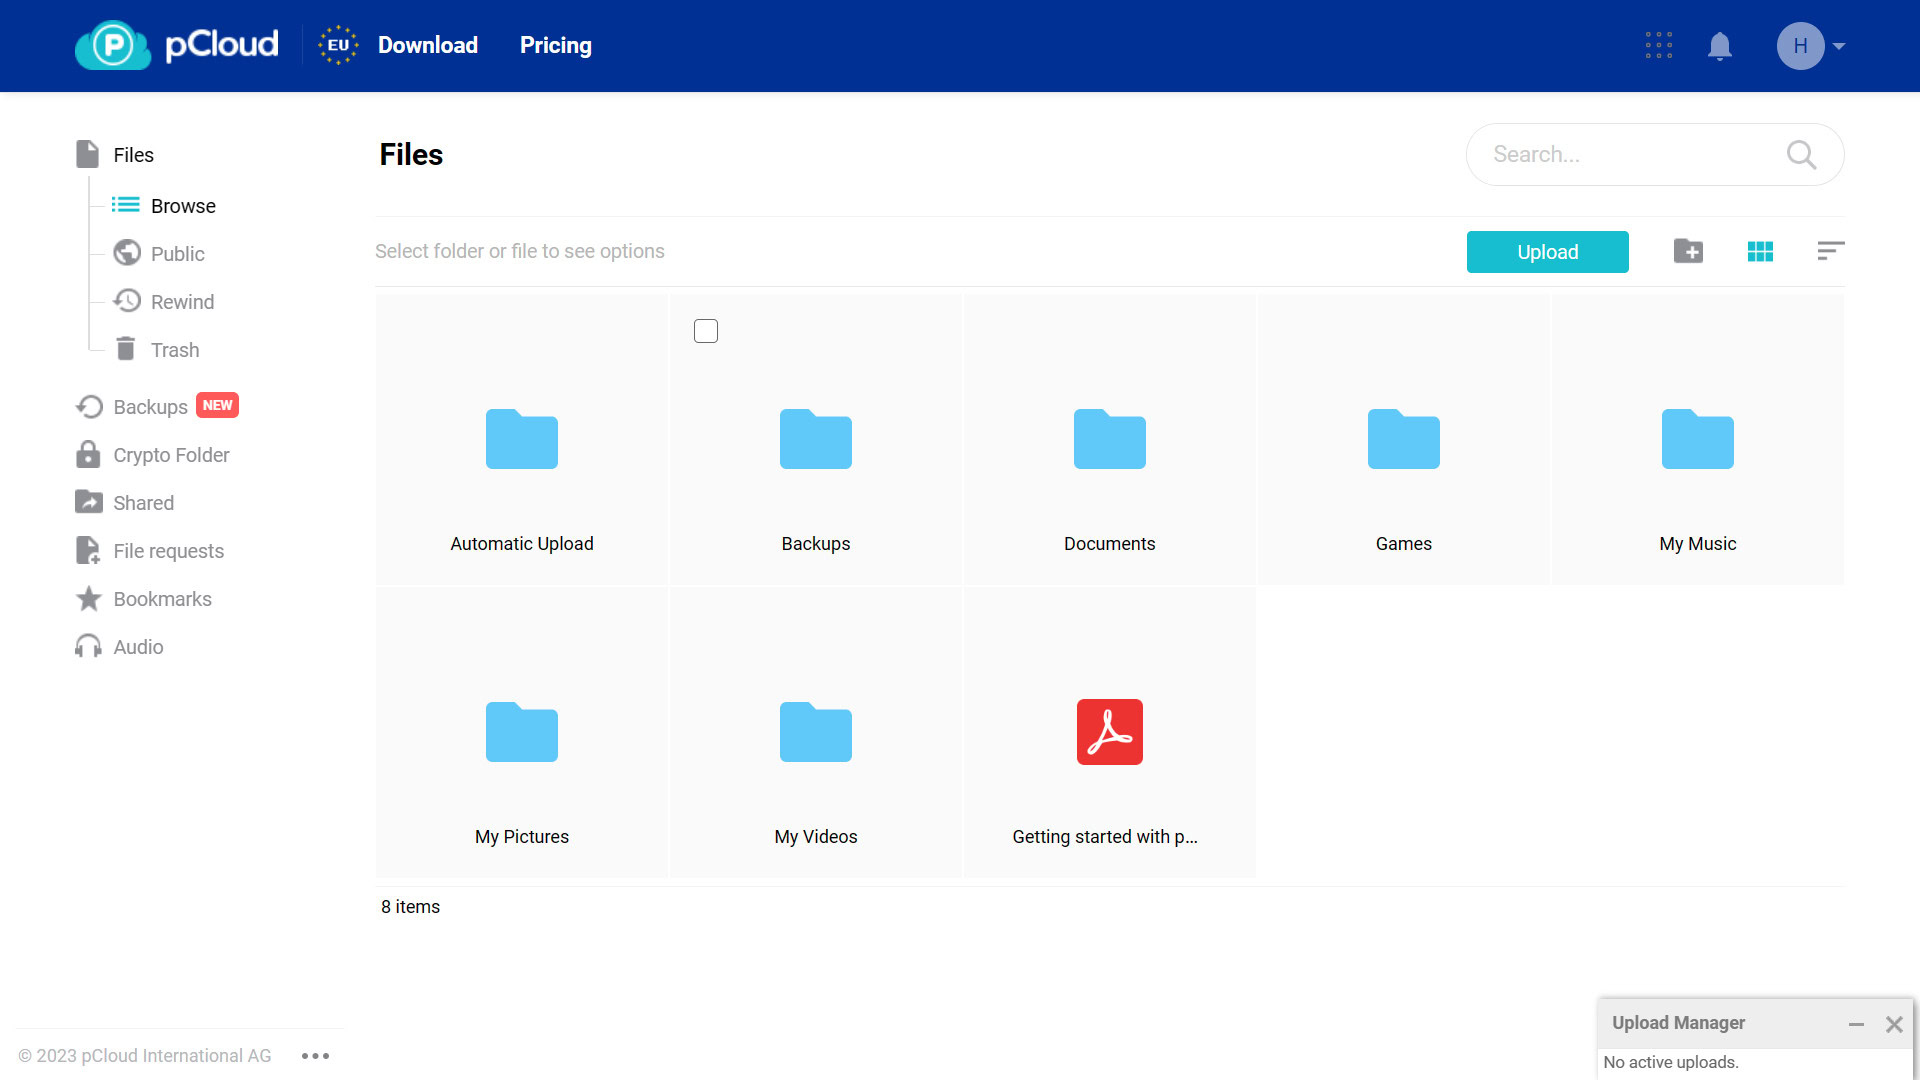Screen dimensions: 1920x1080
Task: Click the Pricing navigation link
Action: (x=555, y=45)
